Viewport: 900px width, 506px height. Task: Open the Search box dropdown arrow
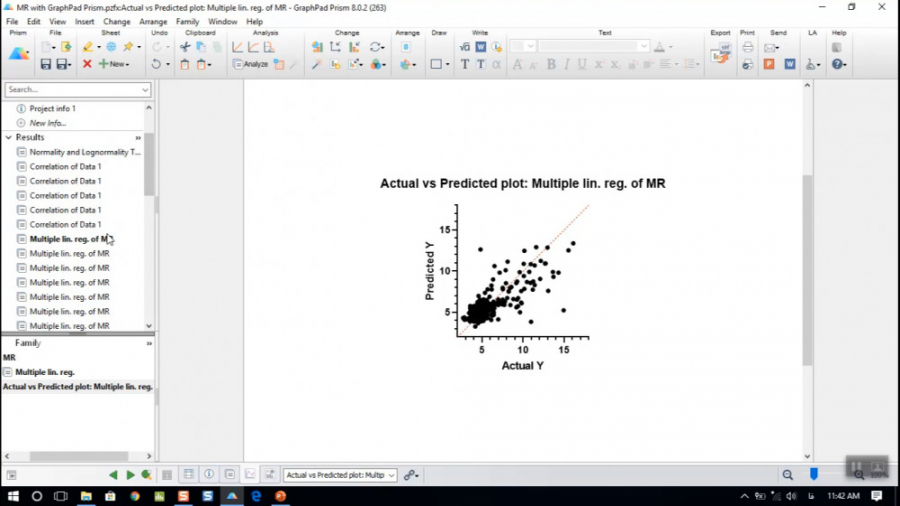[145, 89]
